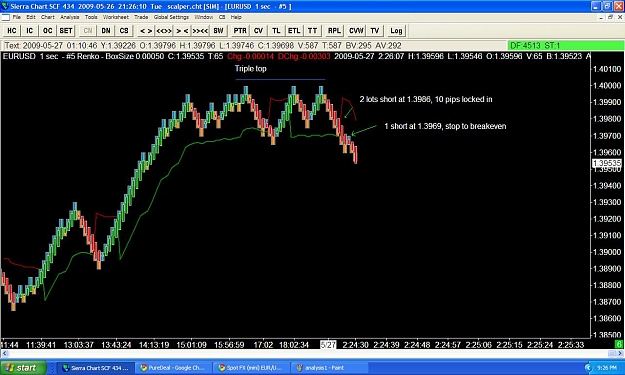The height and width of the screenshot is (375, 625).
Task: Open the Trade menu
Action: 141,17
